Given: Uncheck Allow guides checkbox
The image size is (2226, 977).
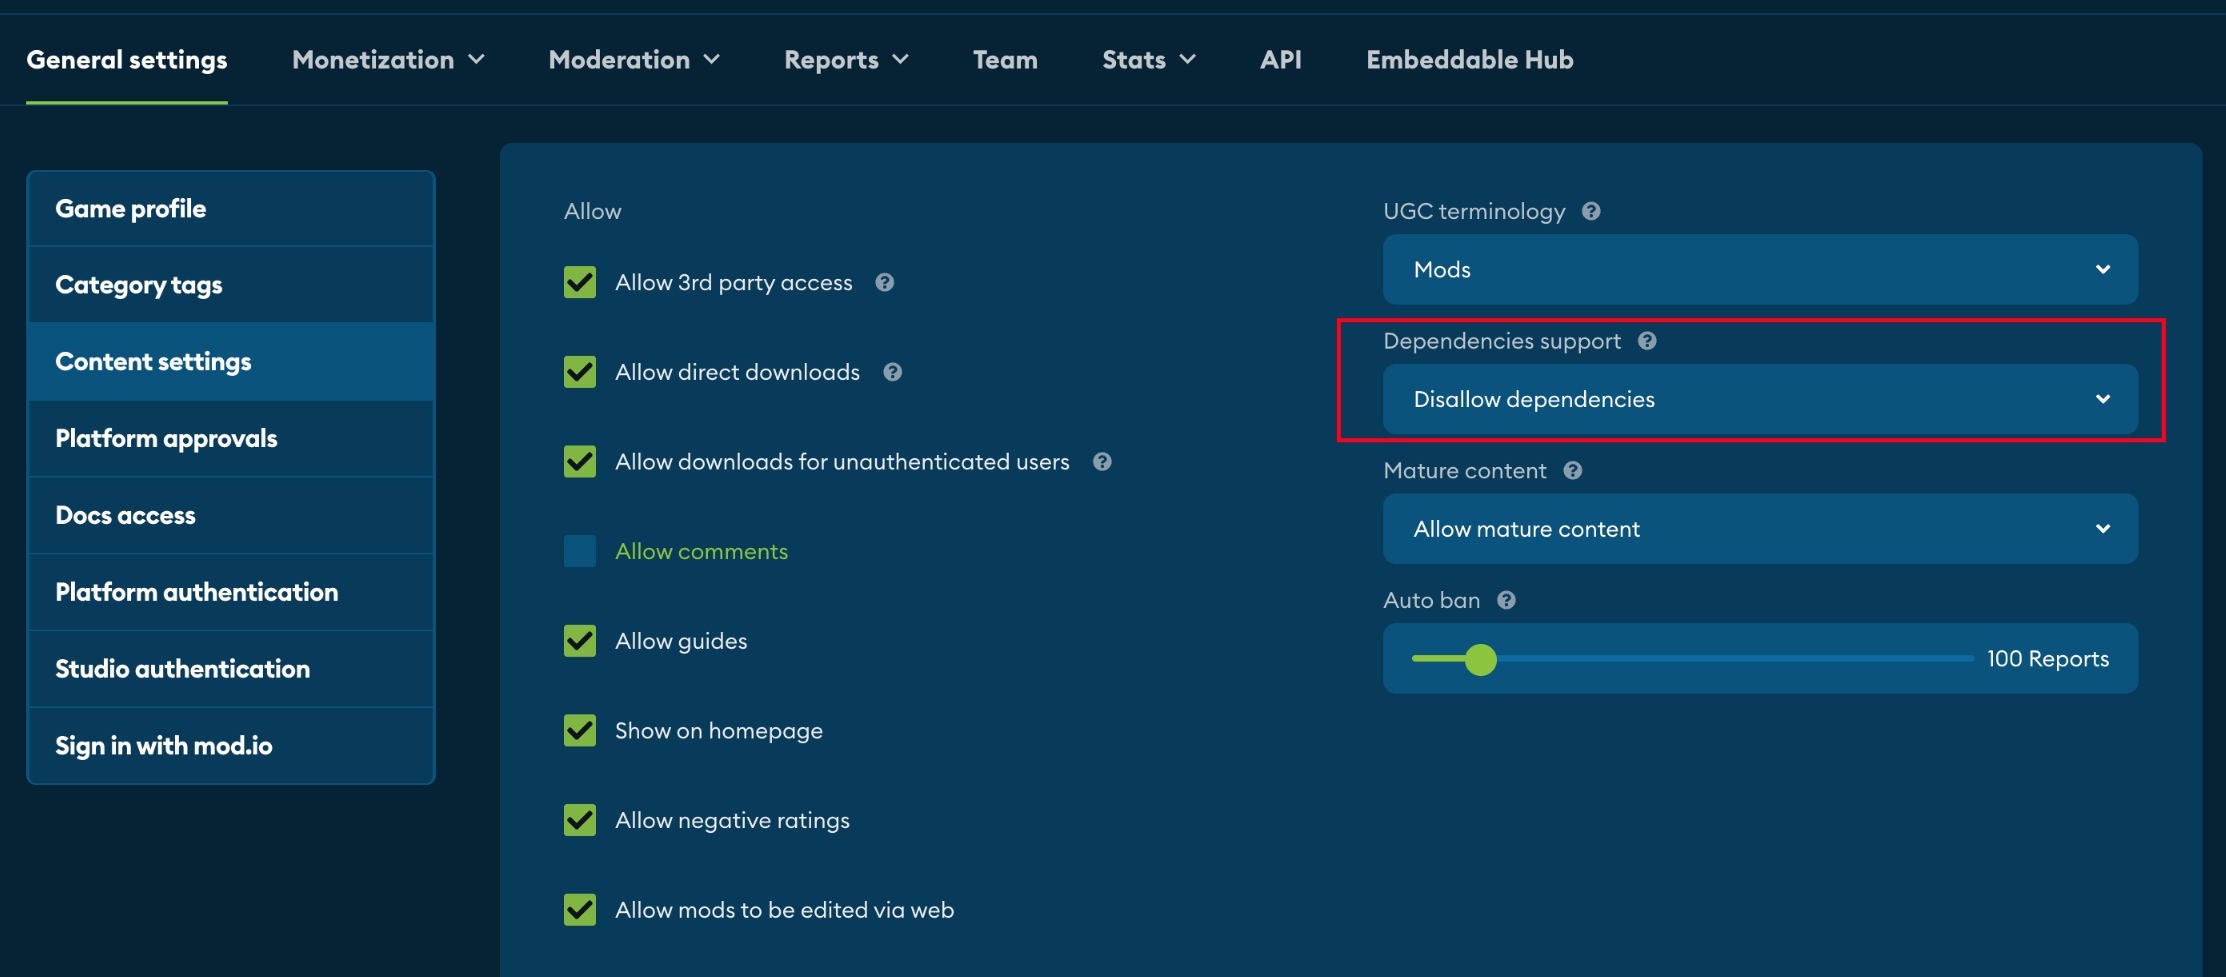Looking at the screenshot, I should [580, 641].
